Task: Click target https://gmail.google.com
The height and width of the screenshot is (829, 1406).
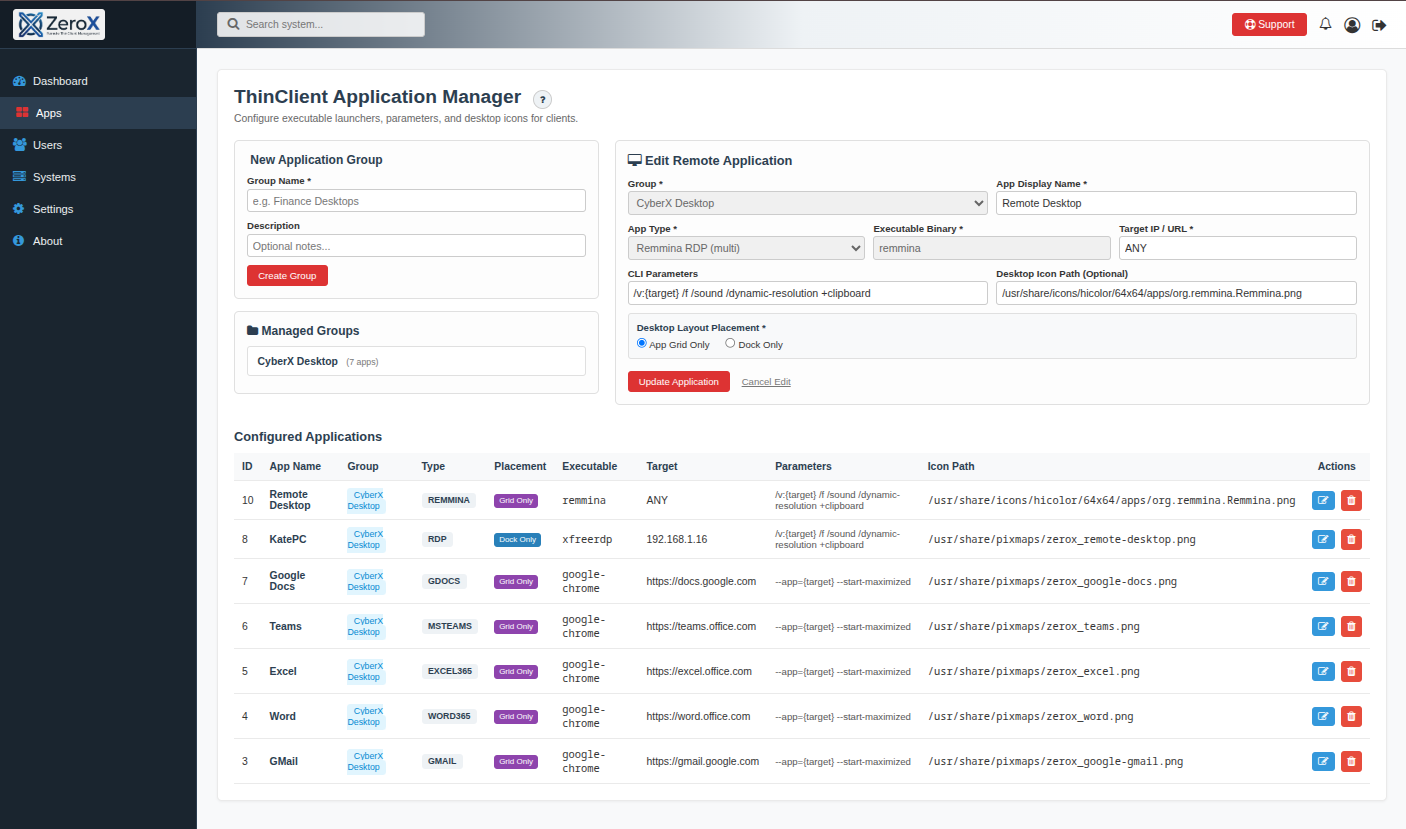Action: (702, 761)
